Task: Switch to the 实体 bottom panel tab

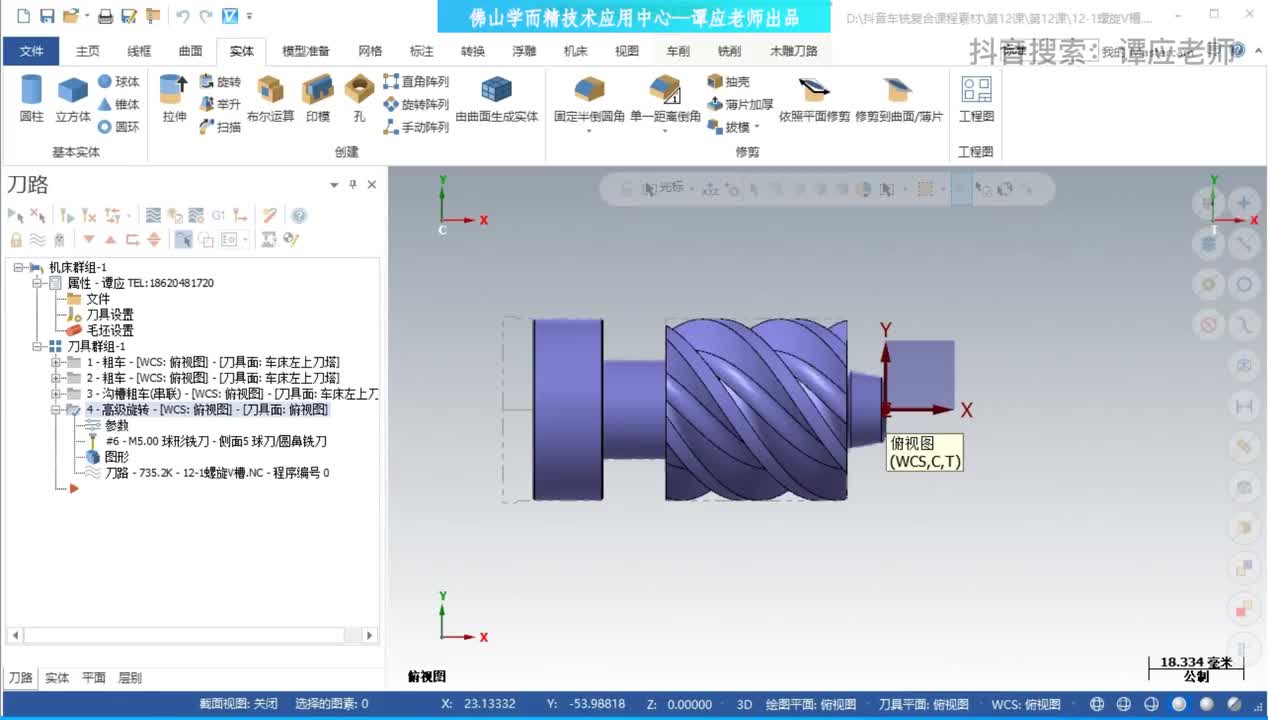Action: [x=57, y=678]
